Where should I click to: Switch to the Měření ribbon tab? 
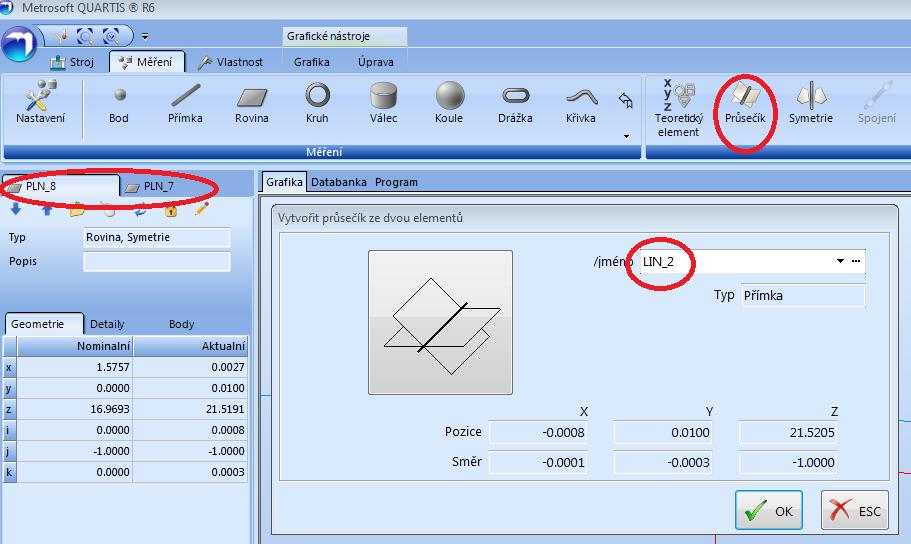point(146,62)
